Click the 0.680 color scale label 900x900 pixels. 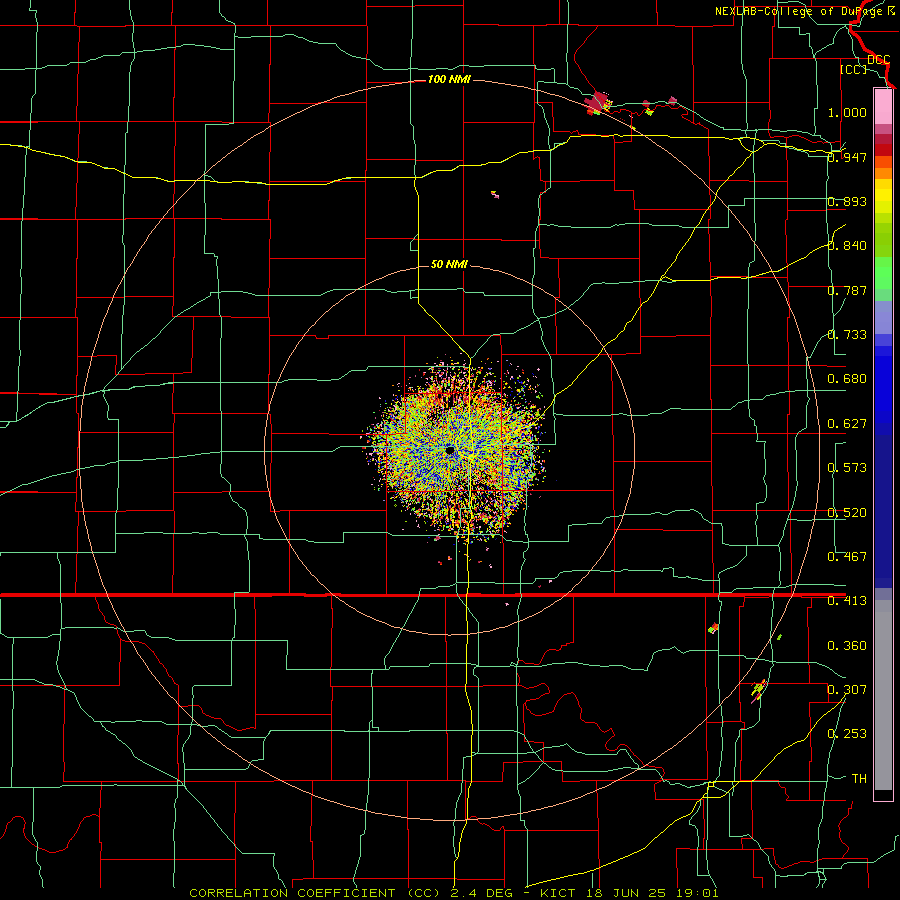click(847, 379)
